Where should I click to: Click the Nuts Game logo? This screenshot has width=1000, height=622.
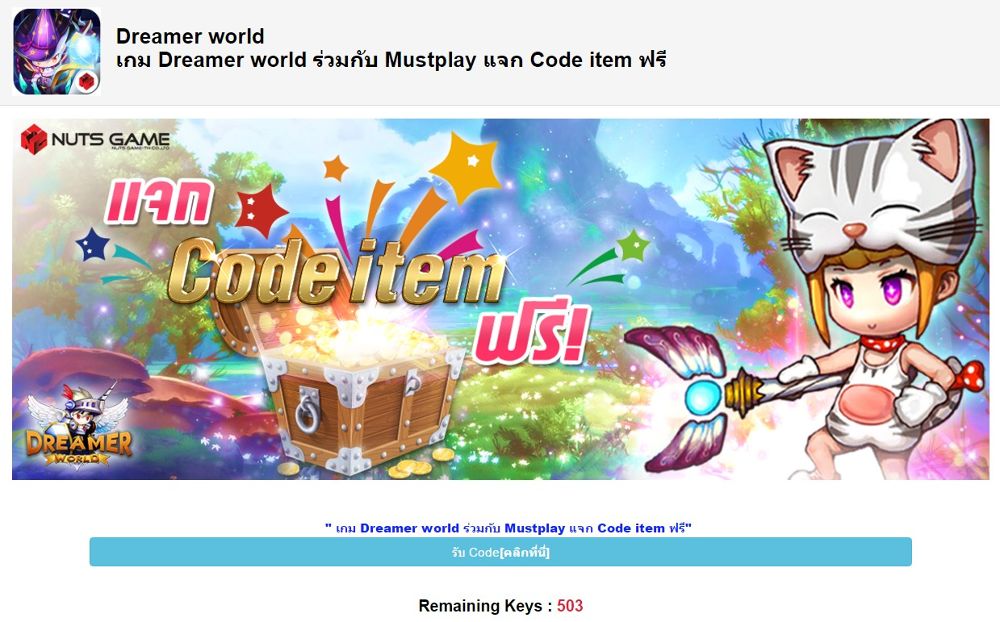coord(95,139)
